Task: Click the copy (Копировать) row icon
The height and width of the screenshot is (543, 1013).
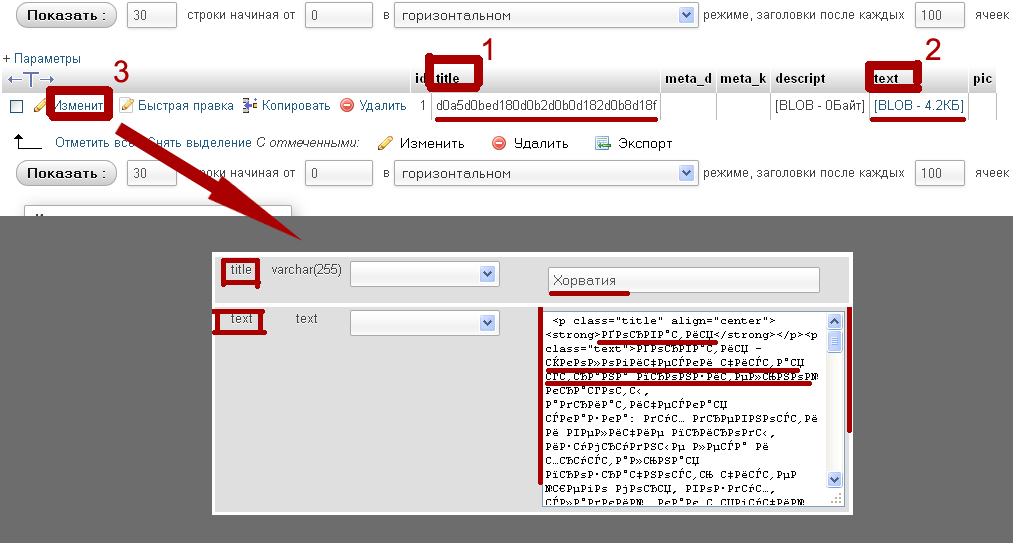Action: click(250, 105)
